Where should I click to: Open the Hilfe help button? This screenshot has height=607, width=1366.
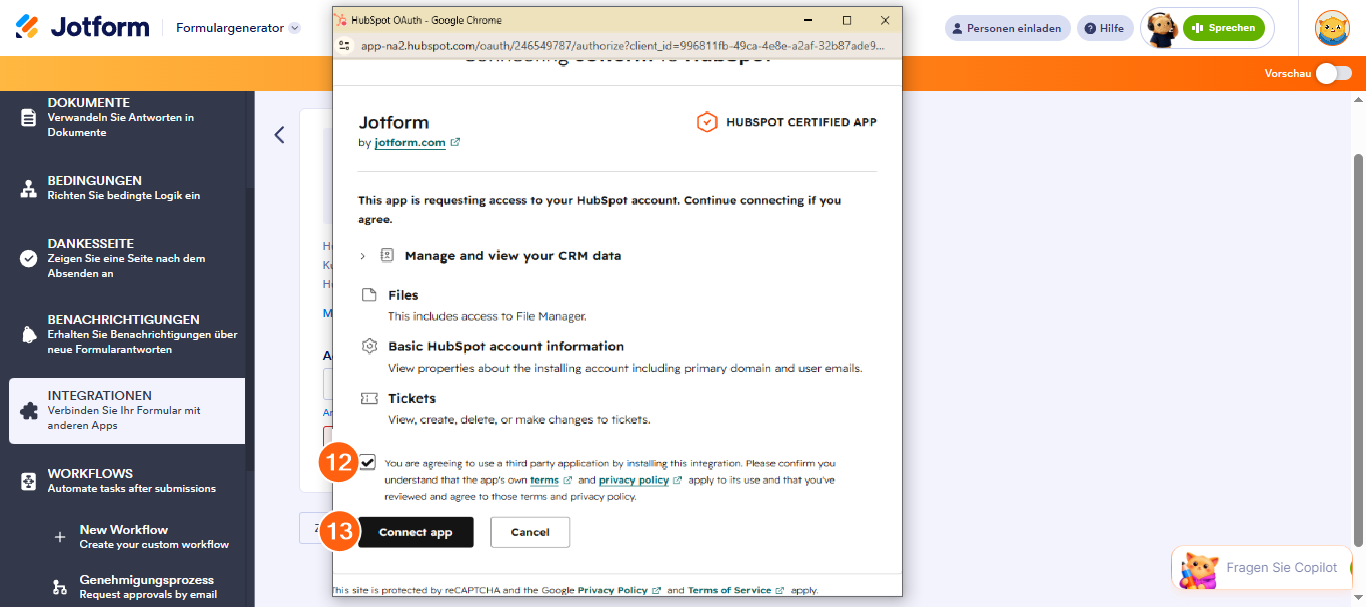coord(1105,28)
